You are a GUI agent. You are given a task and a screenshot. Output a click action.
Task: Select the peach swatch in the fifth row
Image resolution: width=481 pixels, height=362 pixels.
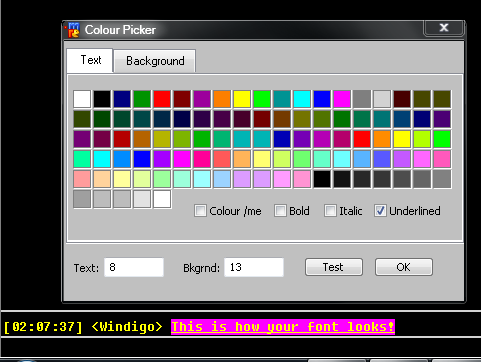click(x=102, y=179)
